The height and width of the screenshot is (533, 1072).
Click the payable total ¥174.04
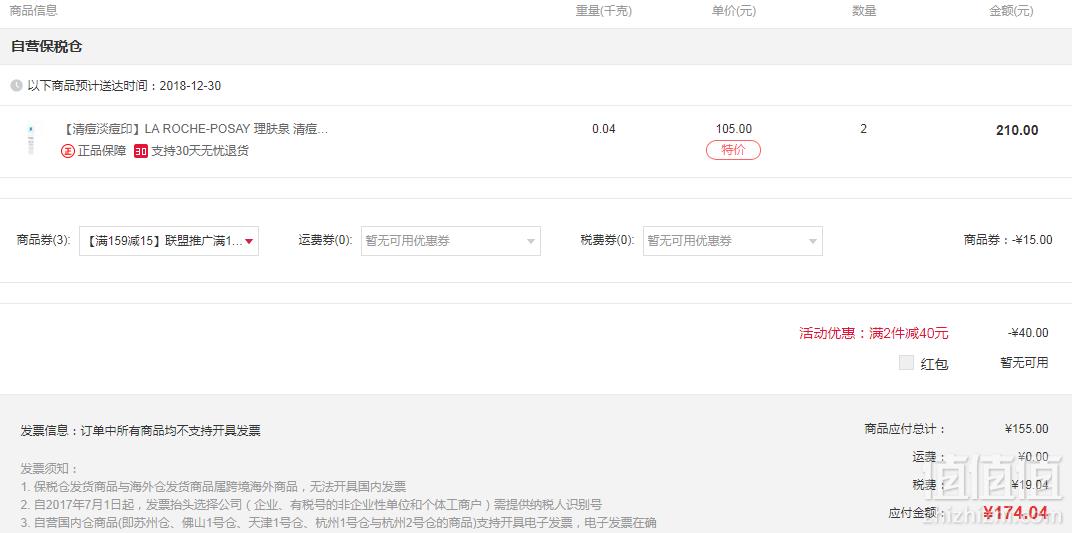click(1015, 512)
